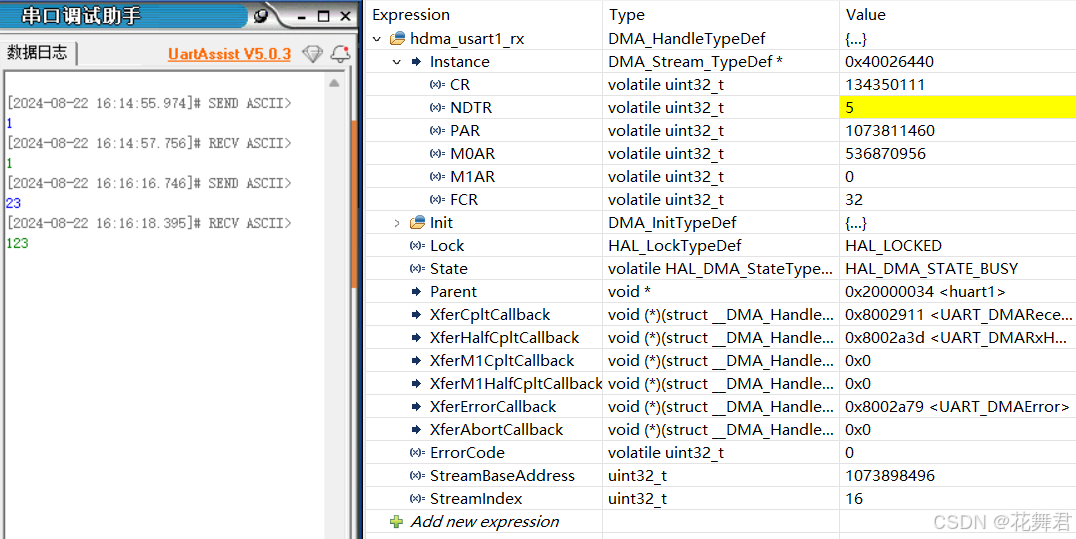
Task: Click the pointer icon beside XferM1HalfCpltCallback
Action: 417,384
